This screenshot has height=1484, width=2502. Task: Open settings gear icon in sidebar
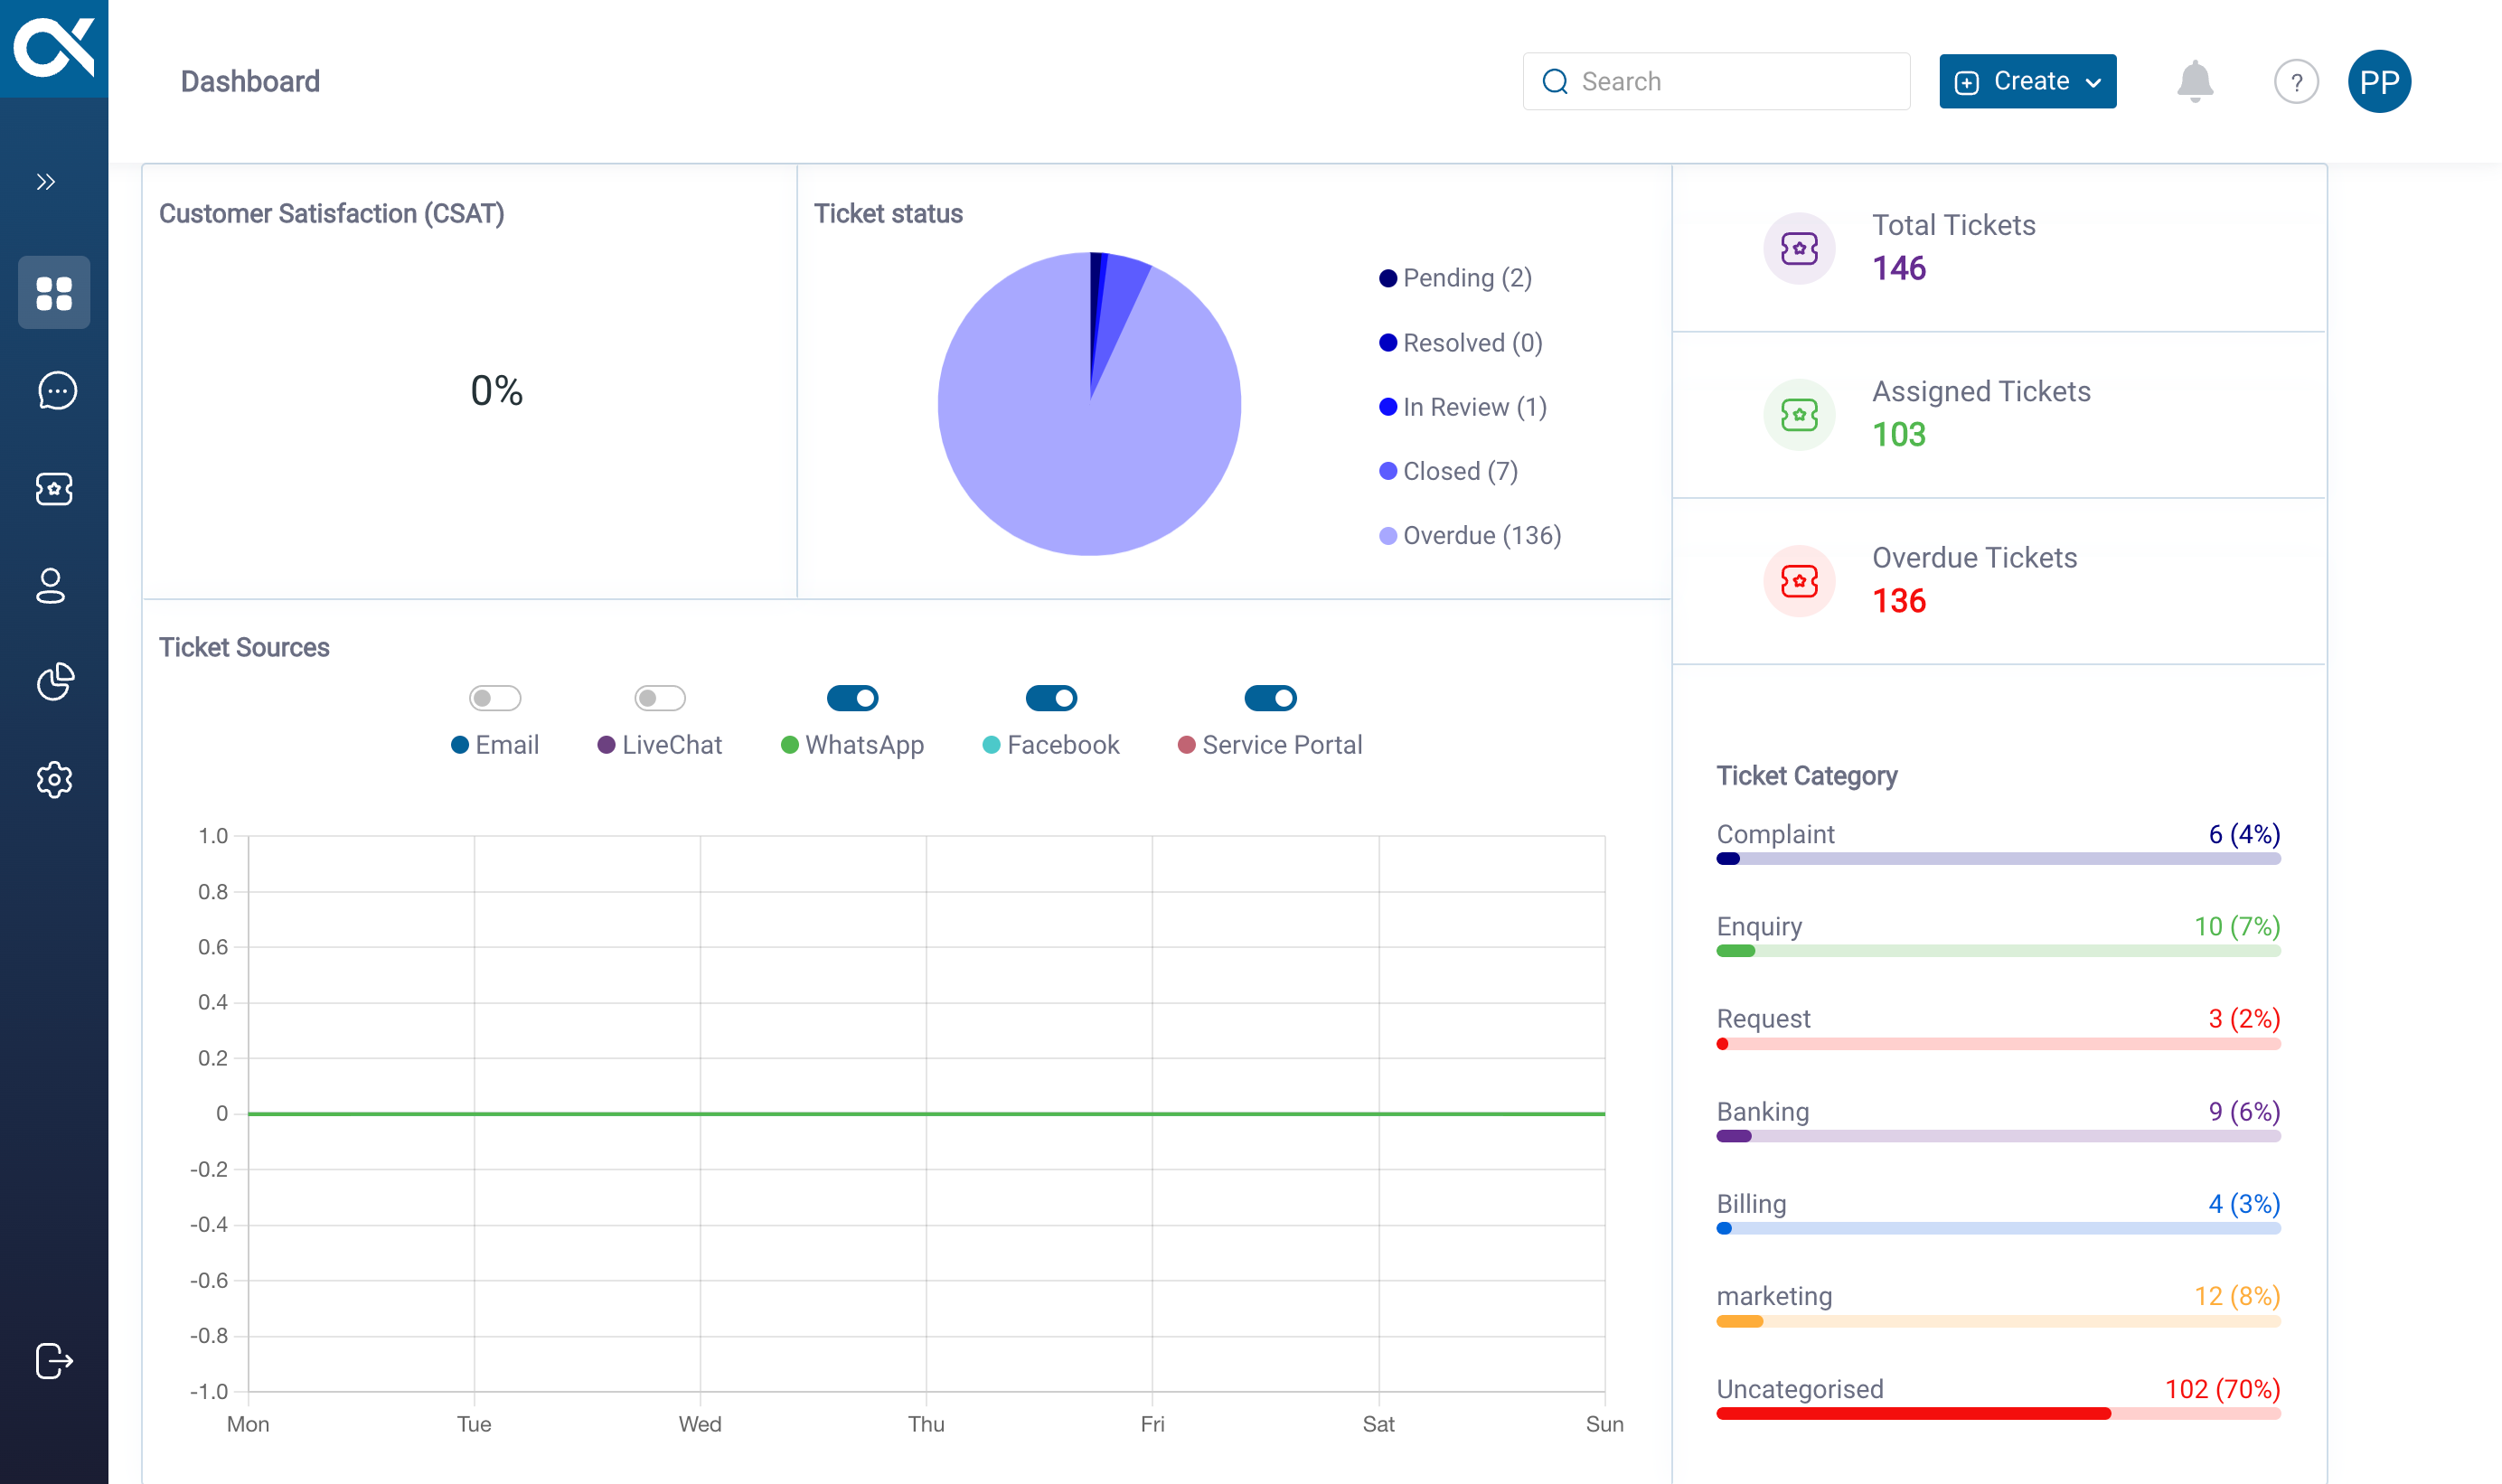click(54, 779)
